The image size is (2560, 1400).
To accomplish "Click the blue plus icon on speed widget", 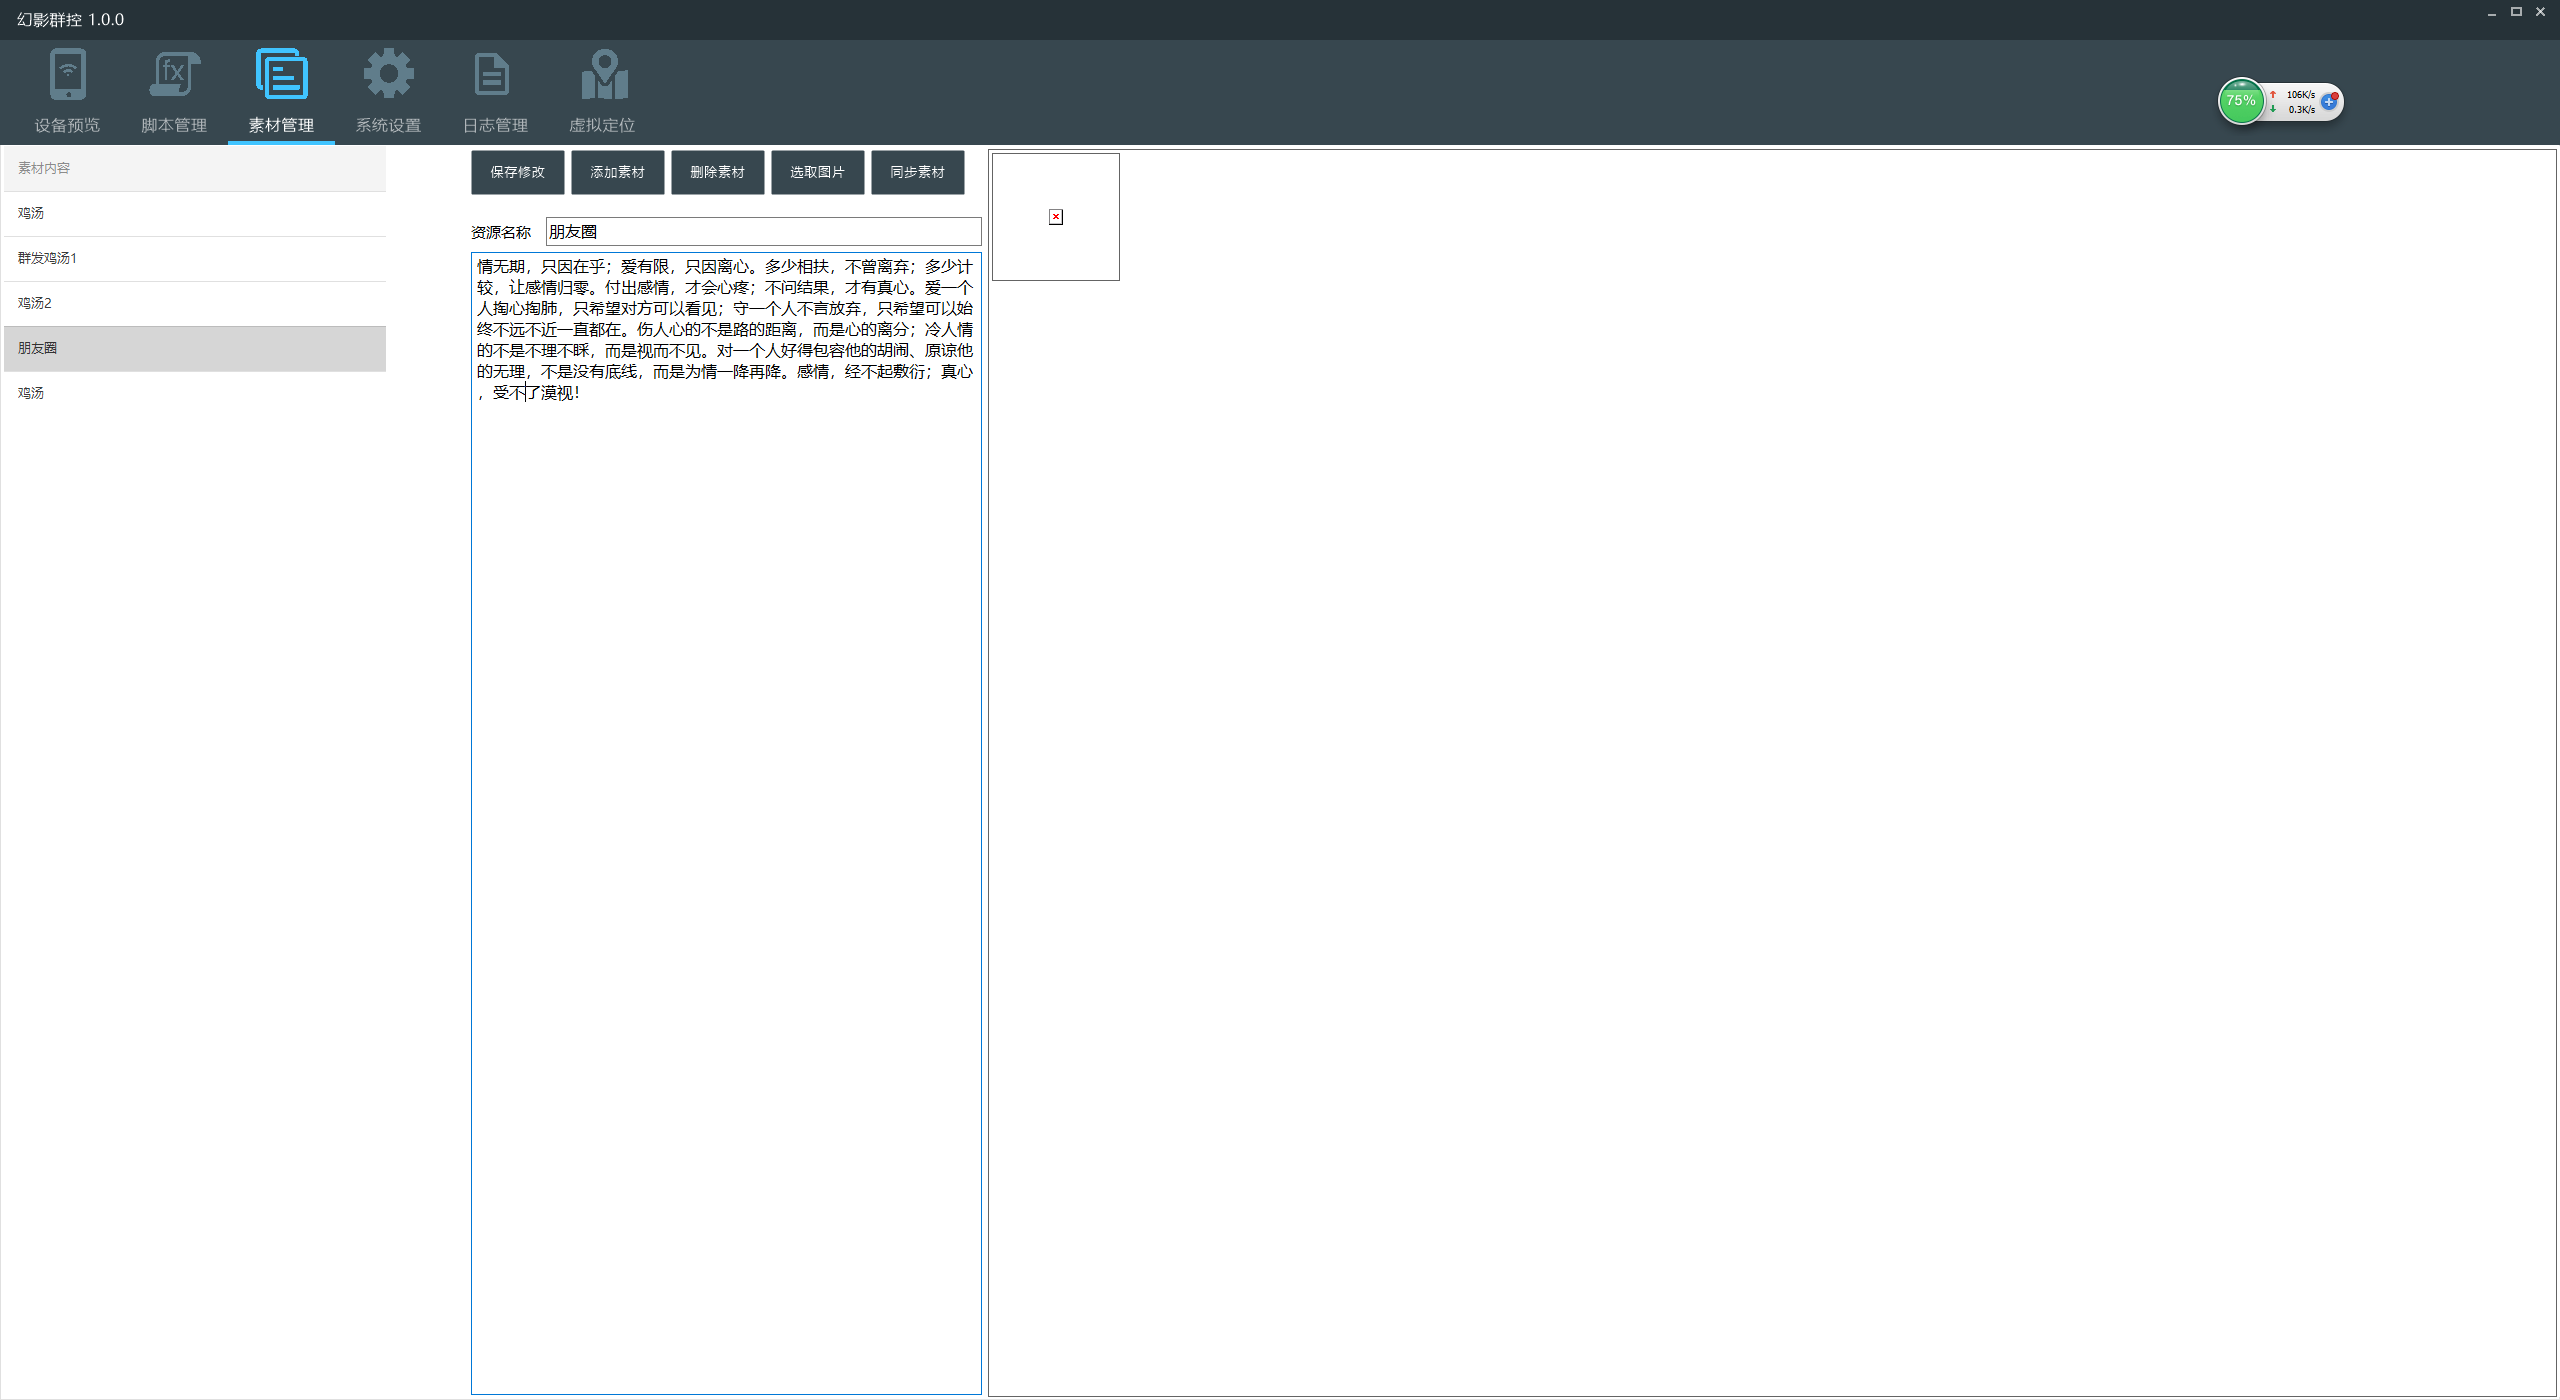I will point(2329,101).
